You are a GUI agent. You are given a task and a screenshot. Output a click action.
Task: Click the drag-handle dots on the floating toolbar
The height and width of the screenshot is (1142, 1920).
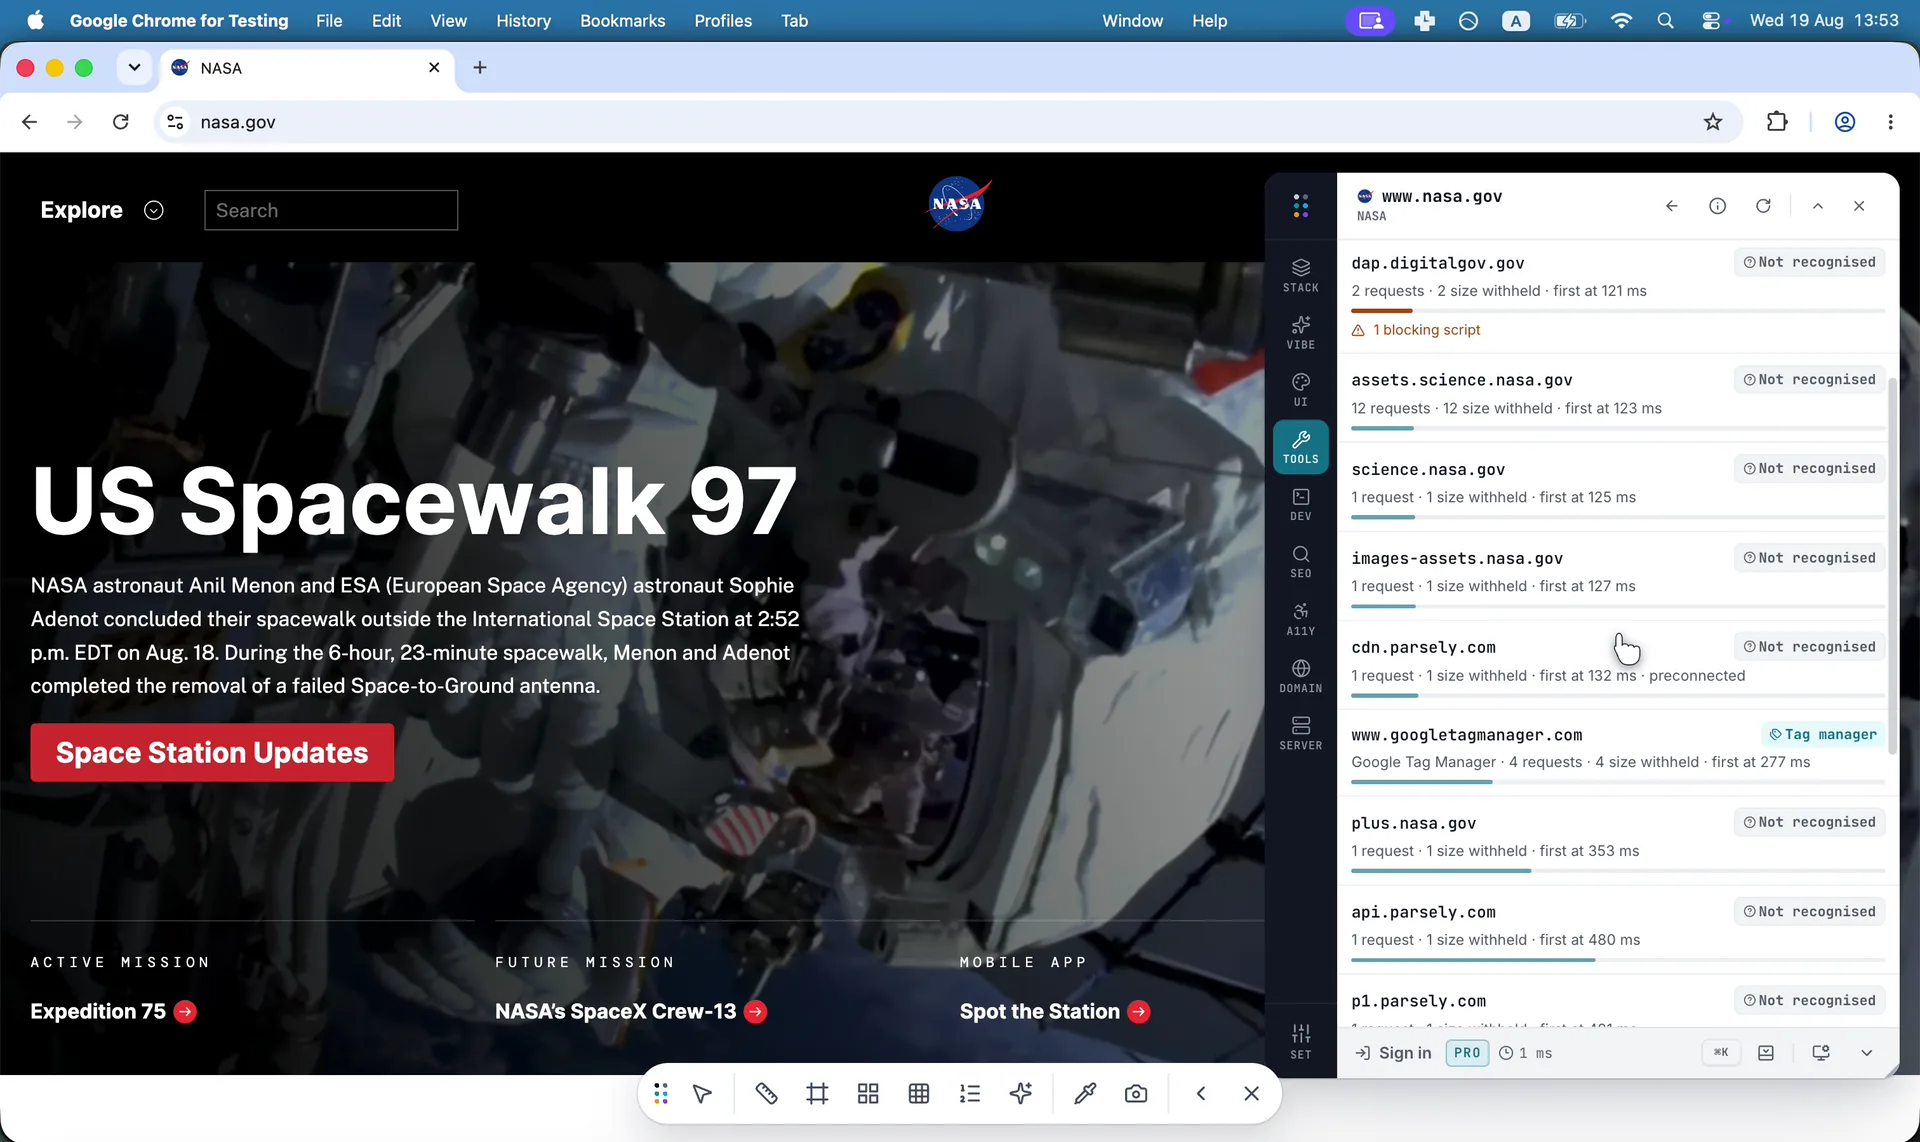661,1094
